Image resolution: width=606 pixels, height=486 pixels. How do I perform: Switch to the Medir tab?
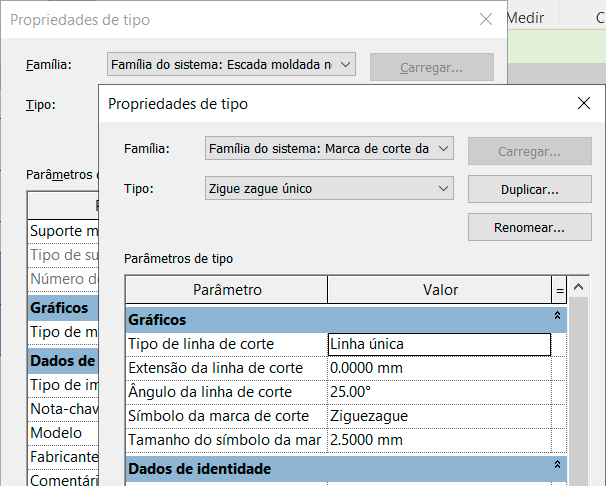click(x=526, y=17)
